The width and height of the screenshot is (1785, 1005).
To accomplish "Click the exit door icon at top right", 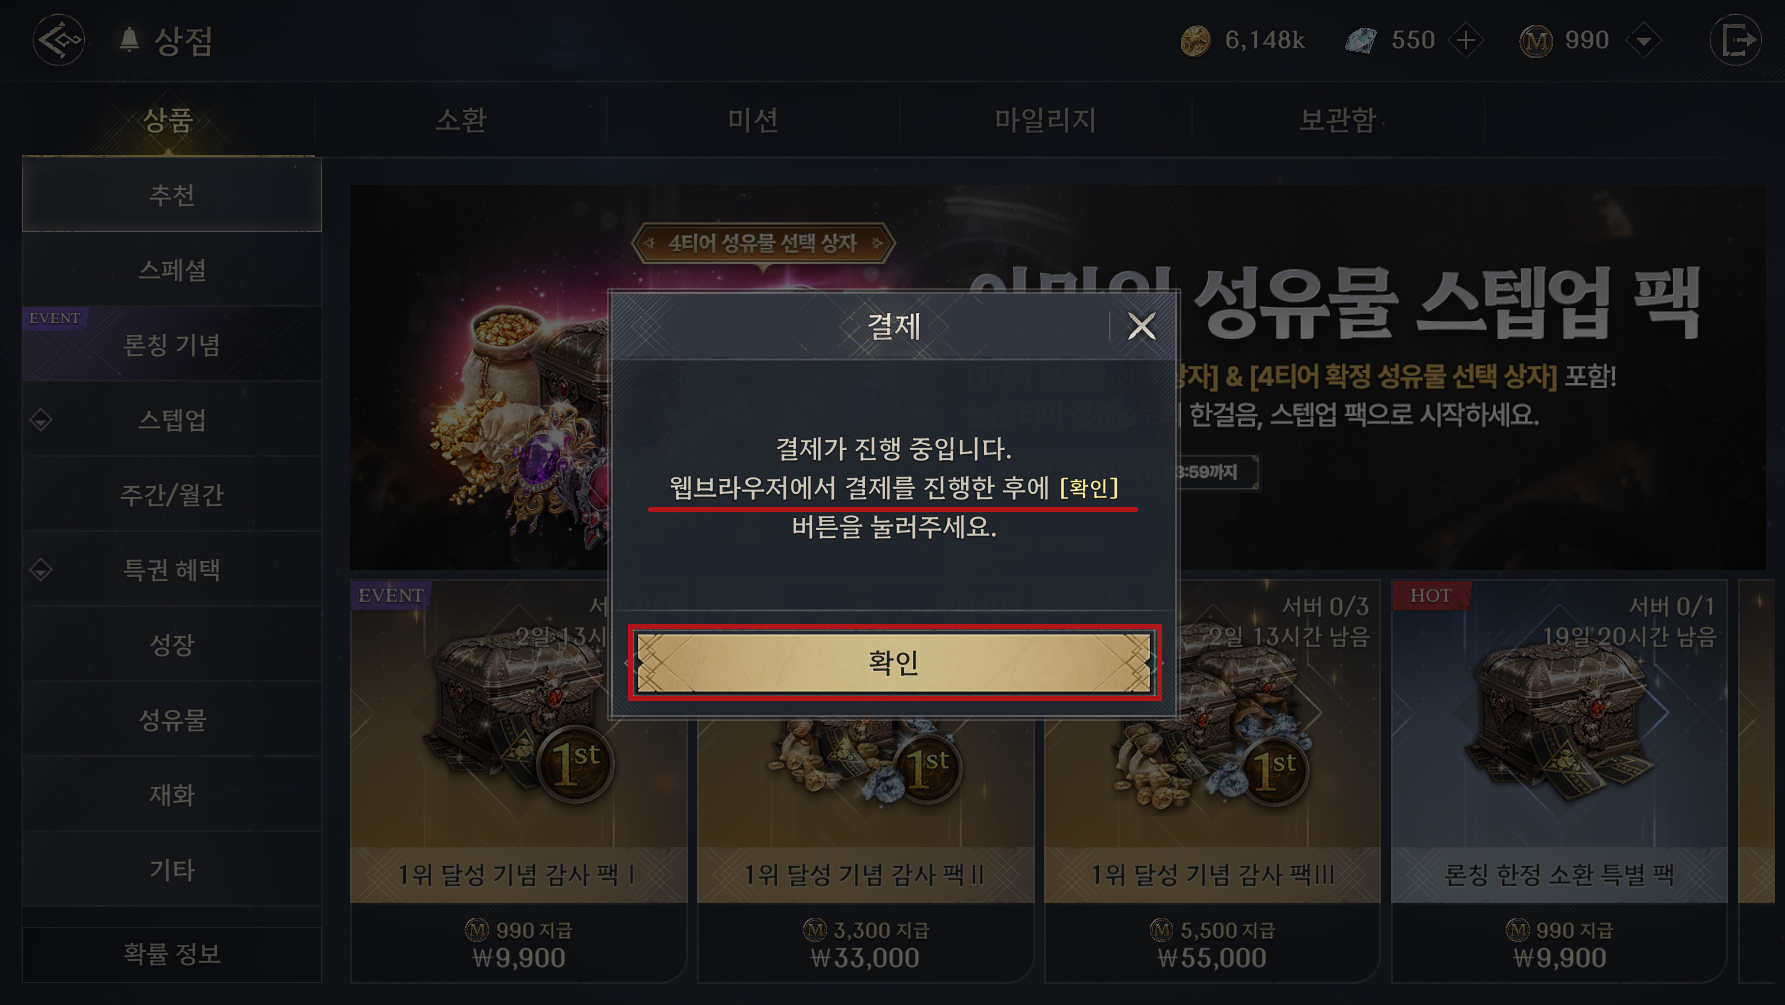I will (1736, 40).
